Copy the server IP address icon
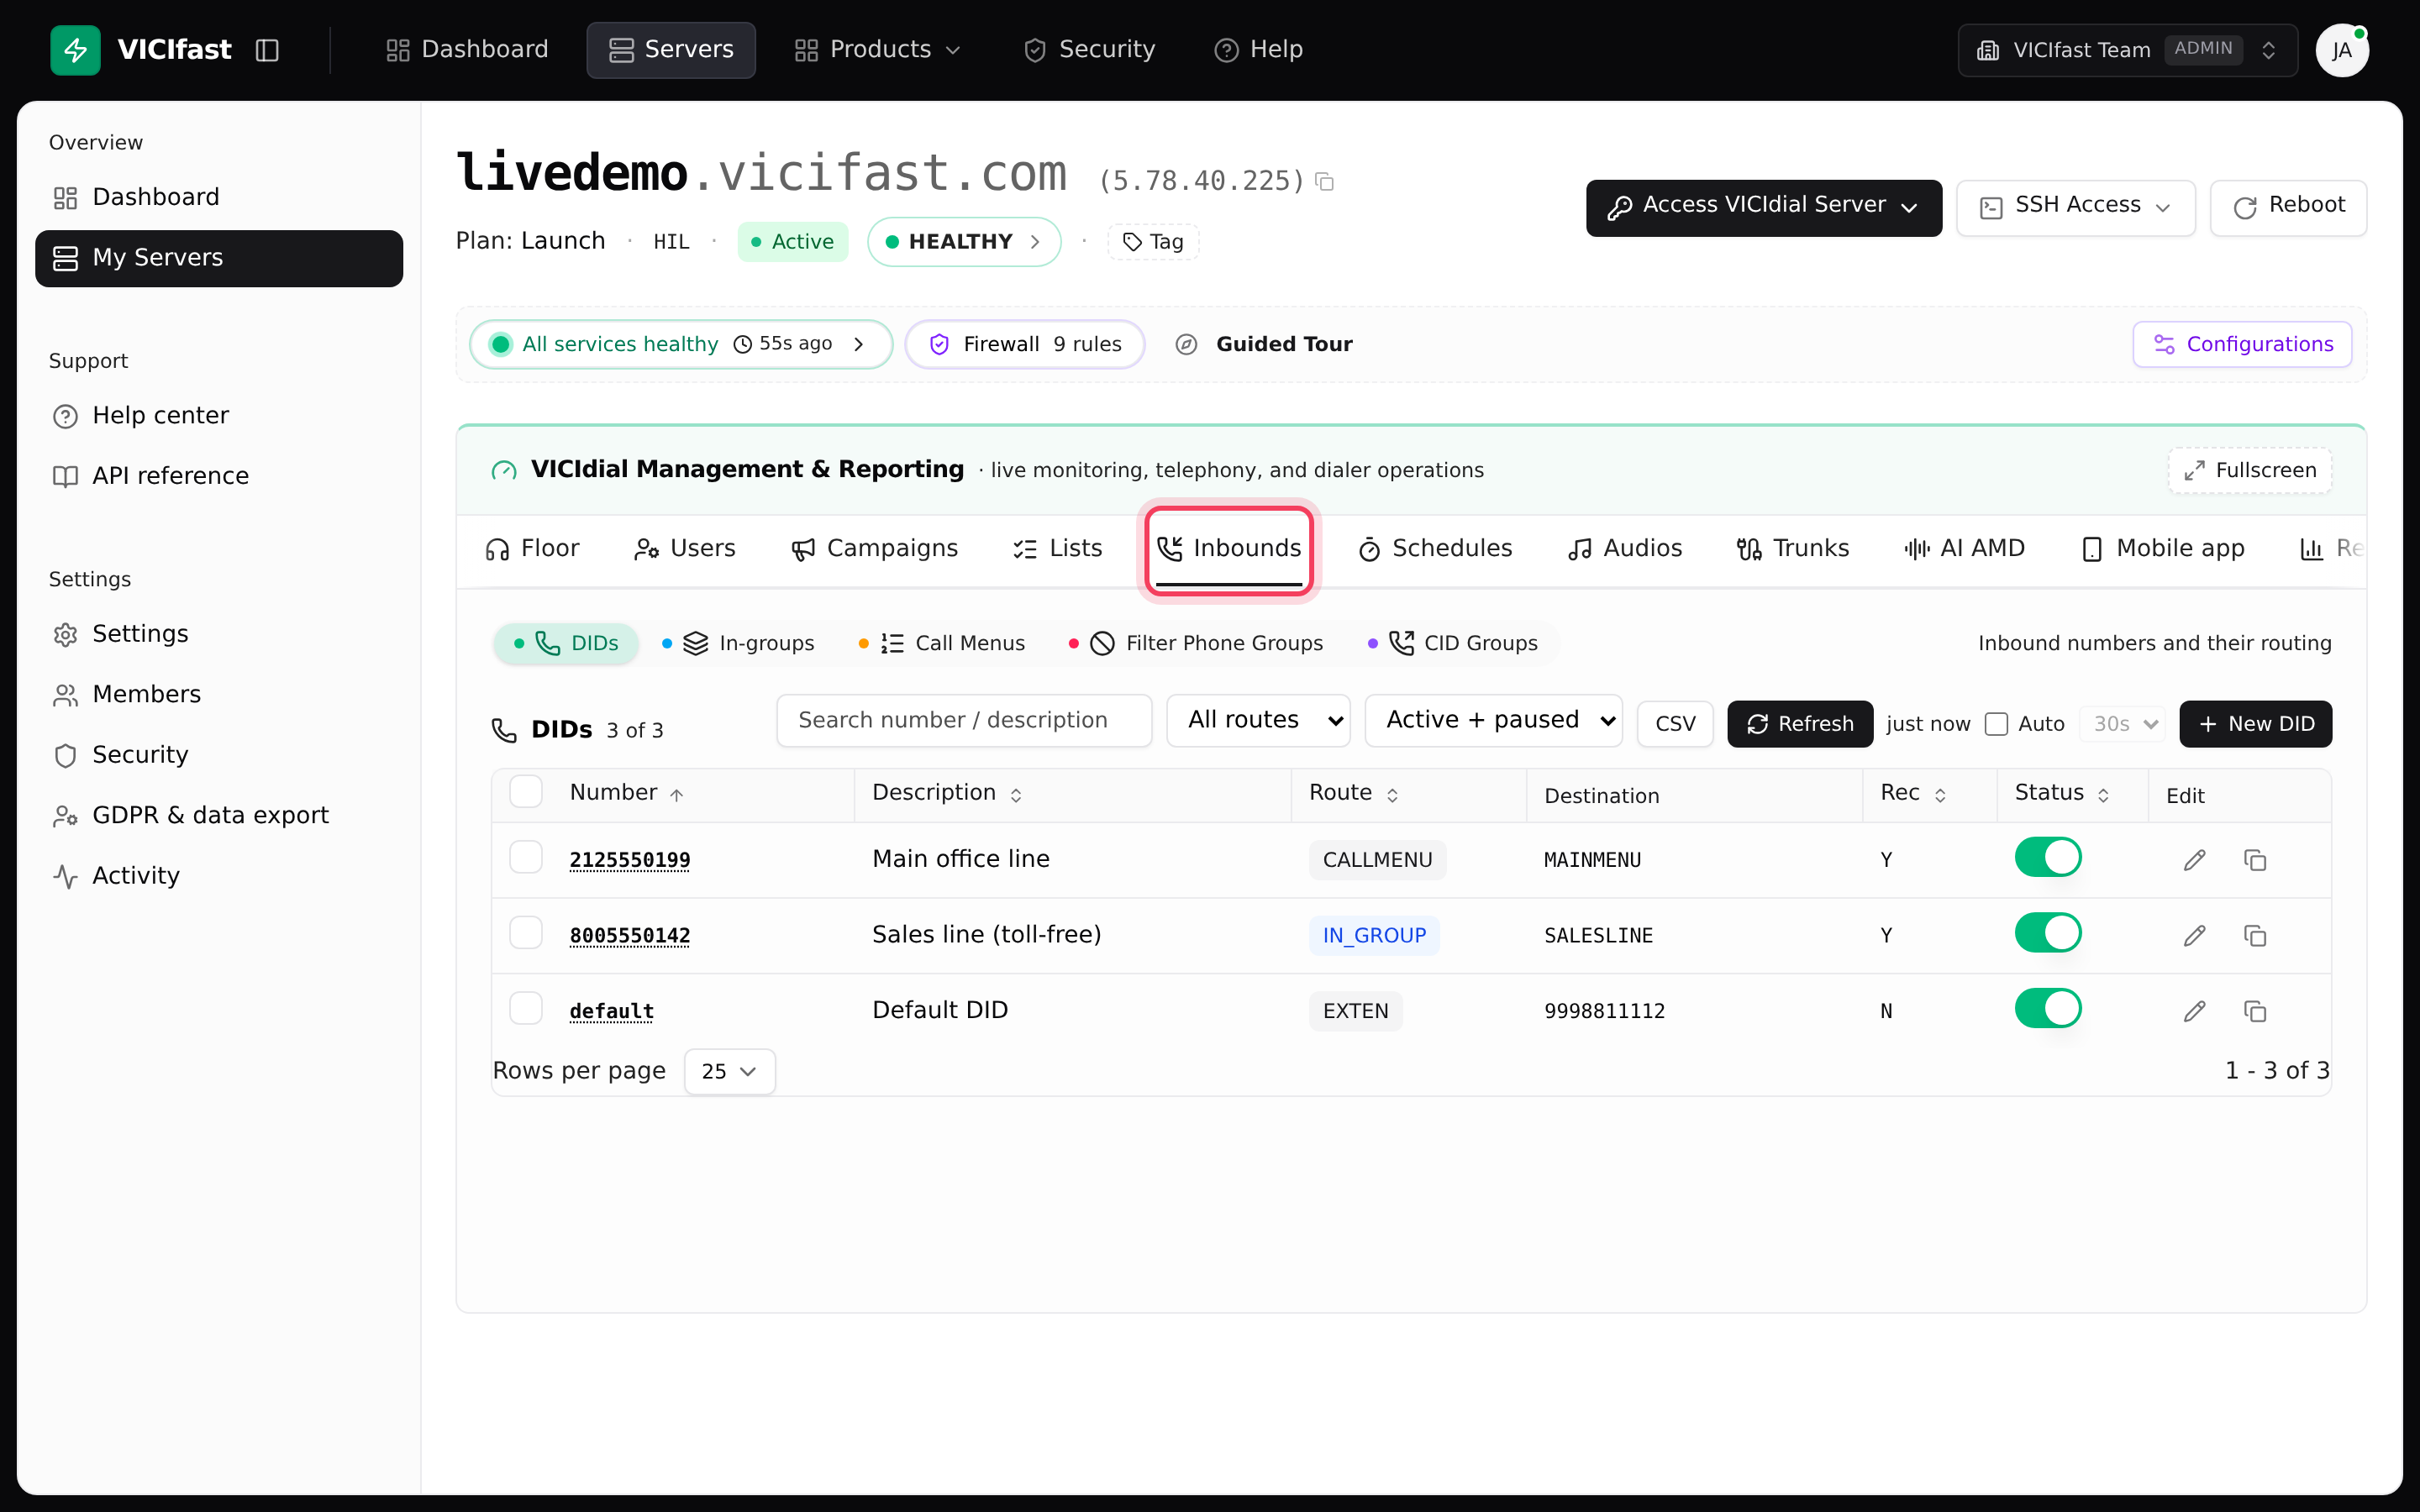Screen dimensions: 2420x1512 (x=1324, y=181)
